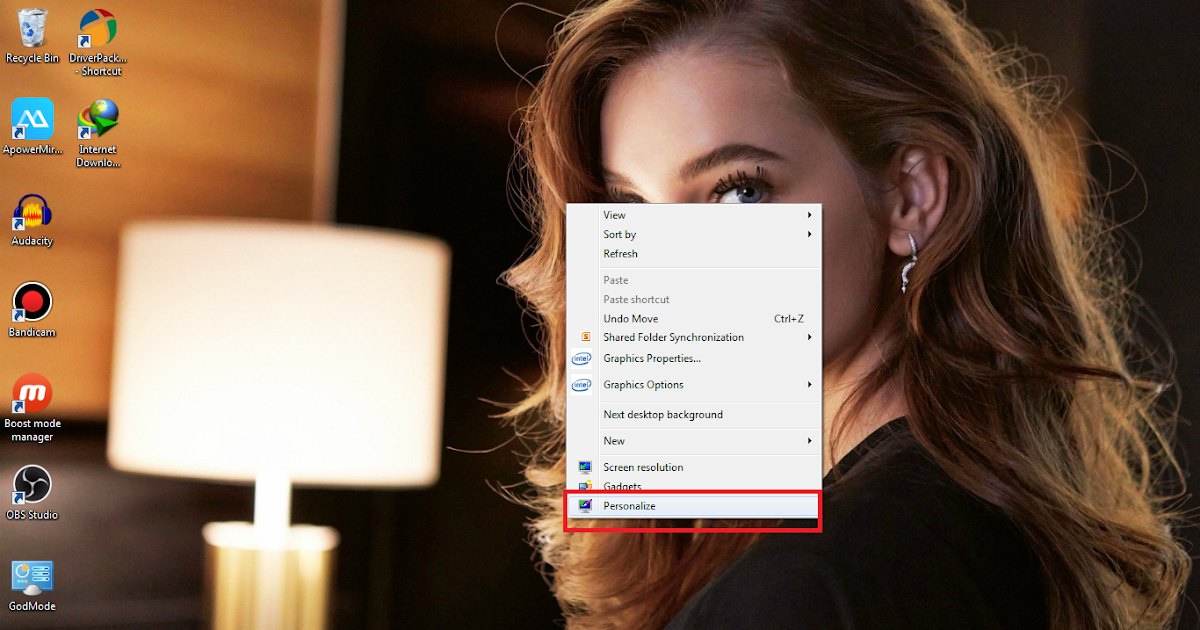Viewport: 1200px width, 630px height.
Task: Open Graphics Properties... from the menu
Action: 693,358
